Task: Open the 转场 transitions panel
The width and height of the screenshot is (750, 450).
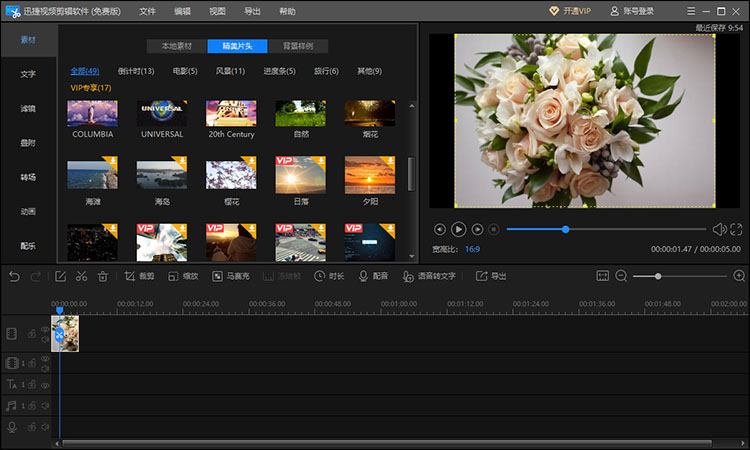Action: pyautogui.click(x=28, y=177)
